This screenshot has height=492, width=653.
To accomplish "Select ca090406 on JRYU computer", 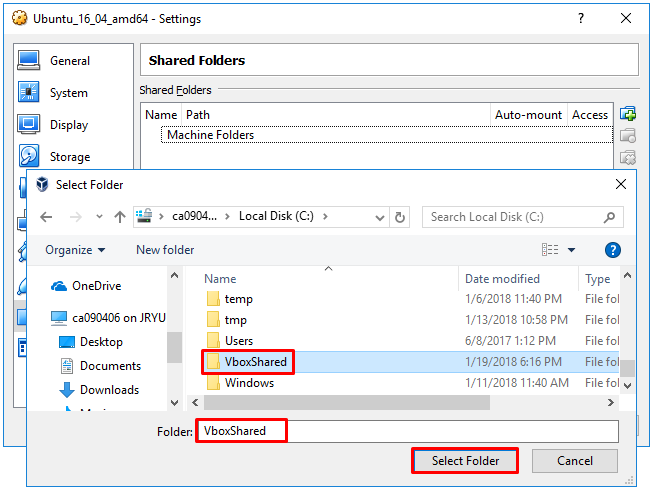I will click(108, 318).
